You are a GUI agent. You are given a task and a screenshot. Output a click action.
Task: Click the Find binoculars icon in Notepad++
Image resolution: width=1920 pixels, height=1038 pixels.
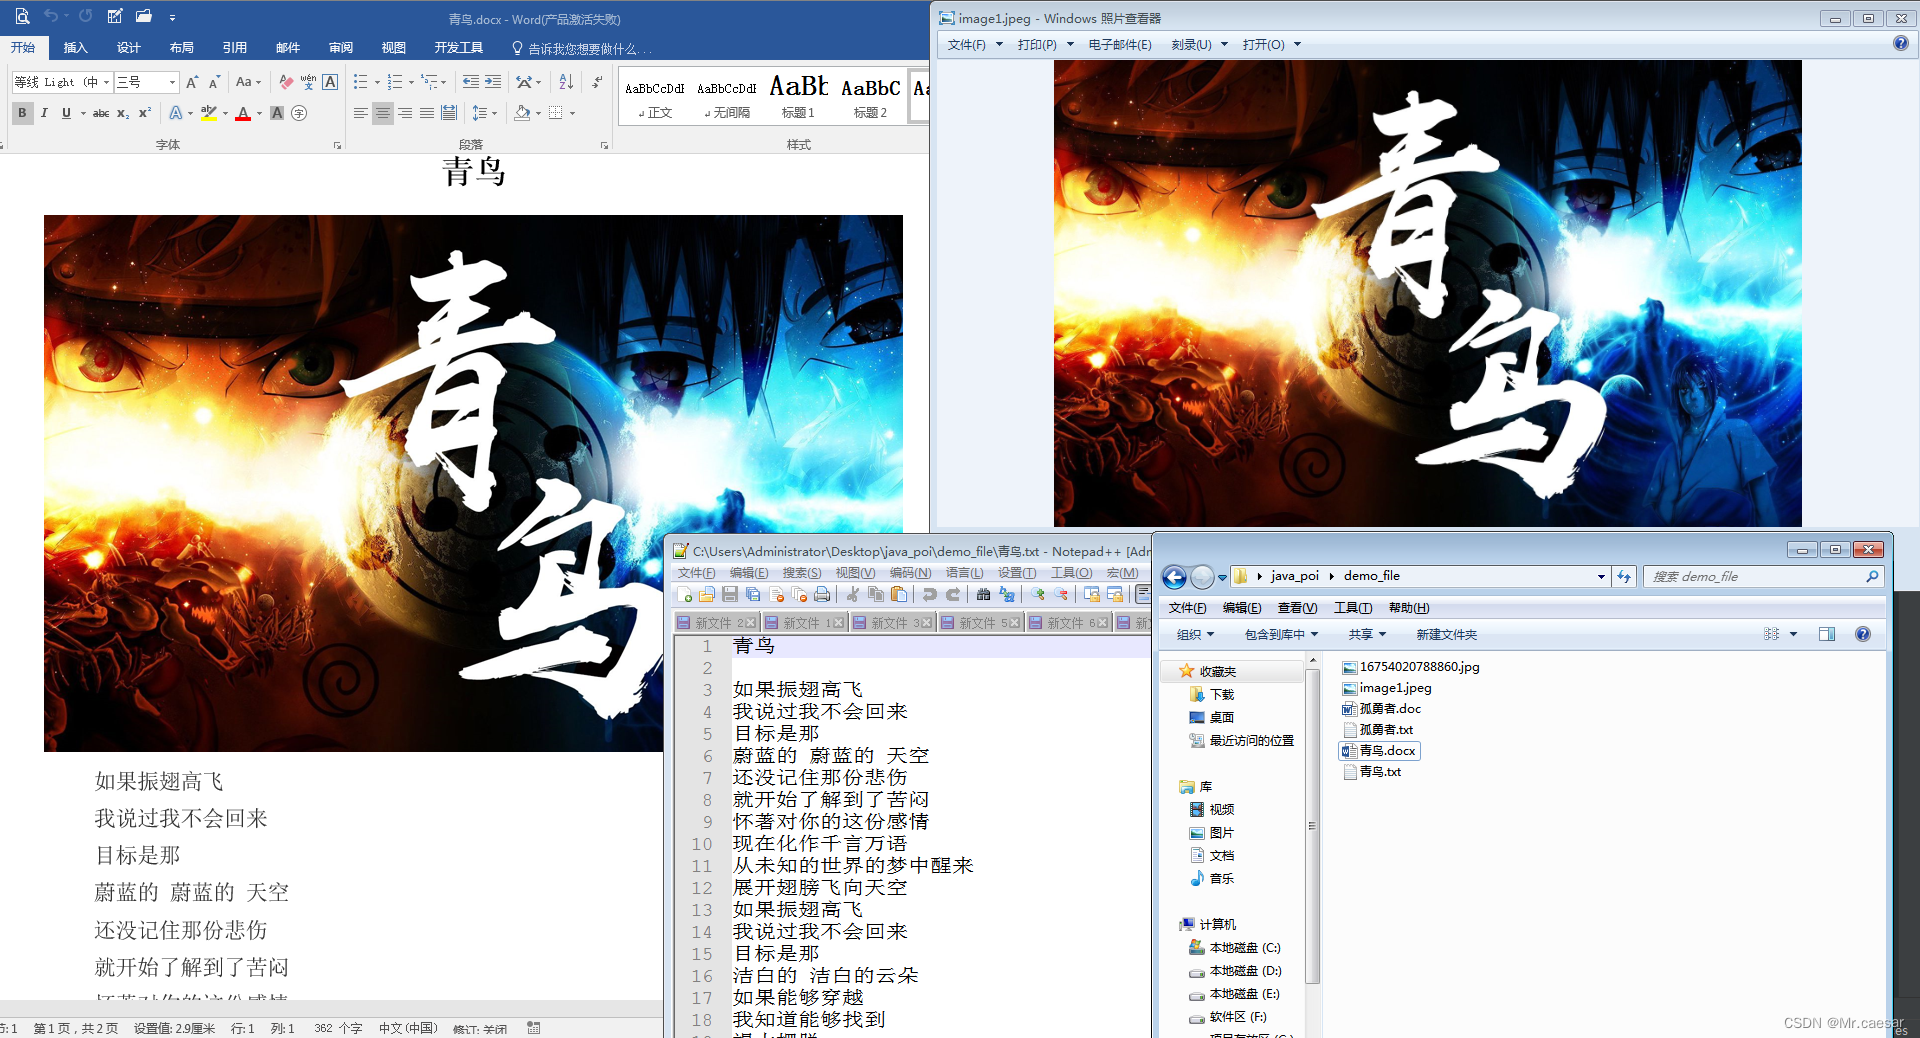(984, 595)
